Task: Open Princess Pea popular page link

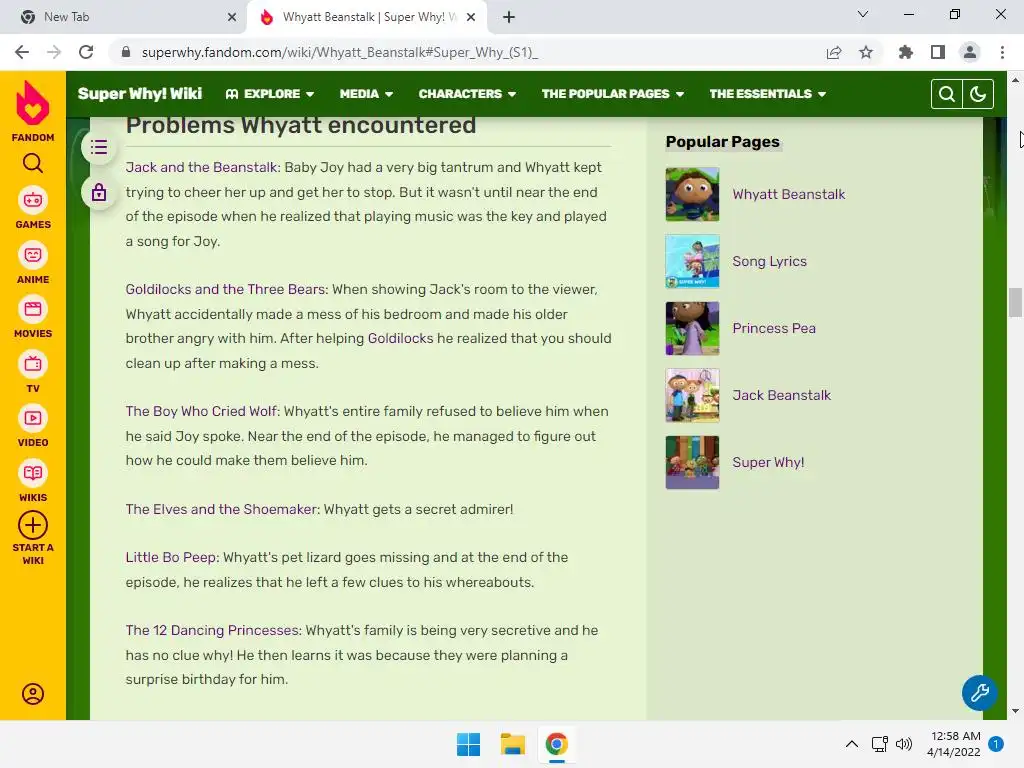Action: (x=774, y=328)
